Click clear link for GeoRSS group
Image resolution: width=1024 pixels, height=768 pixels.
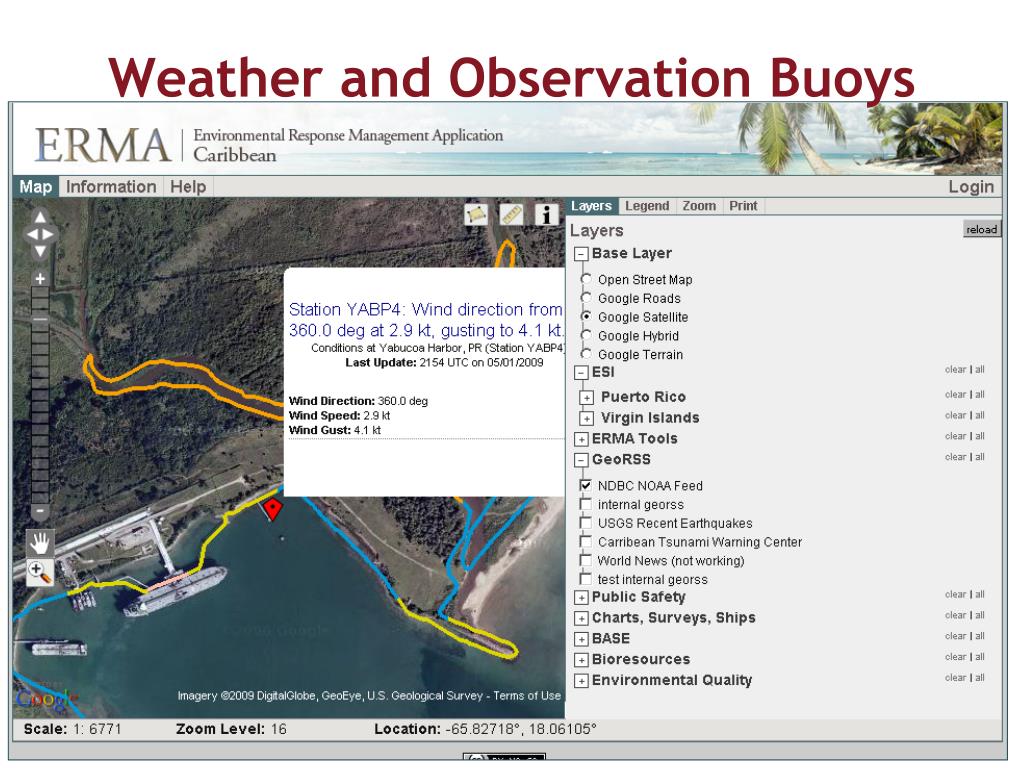click(x=955, y=457)
